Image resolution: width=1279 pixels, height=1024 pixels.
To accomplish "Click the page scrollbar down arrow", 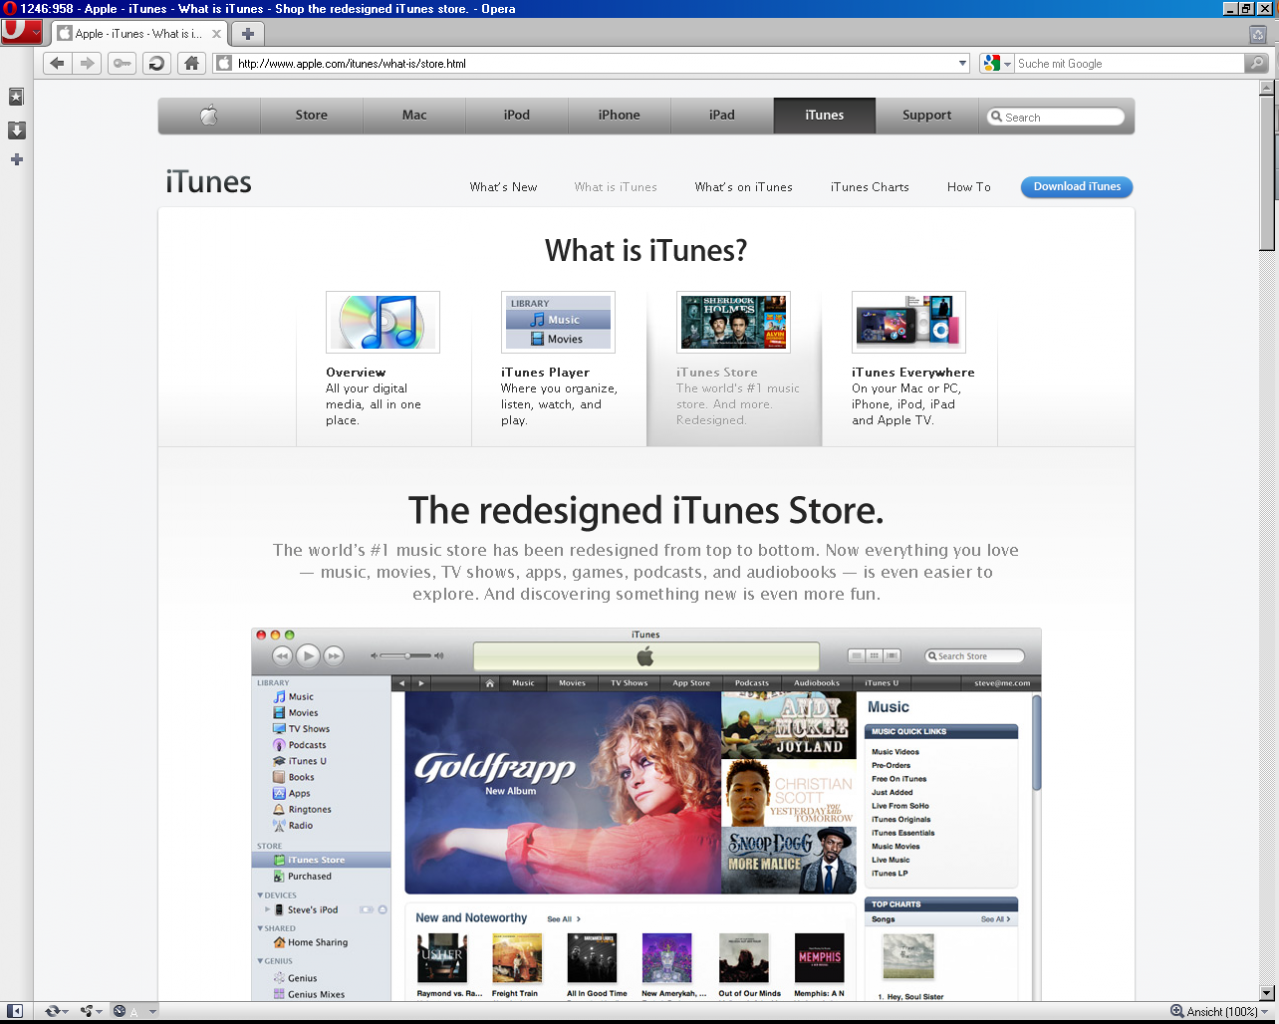I will click(1267, 992).
